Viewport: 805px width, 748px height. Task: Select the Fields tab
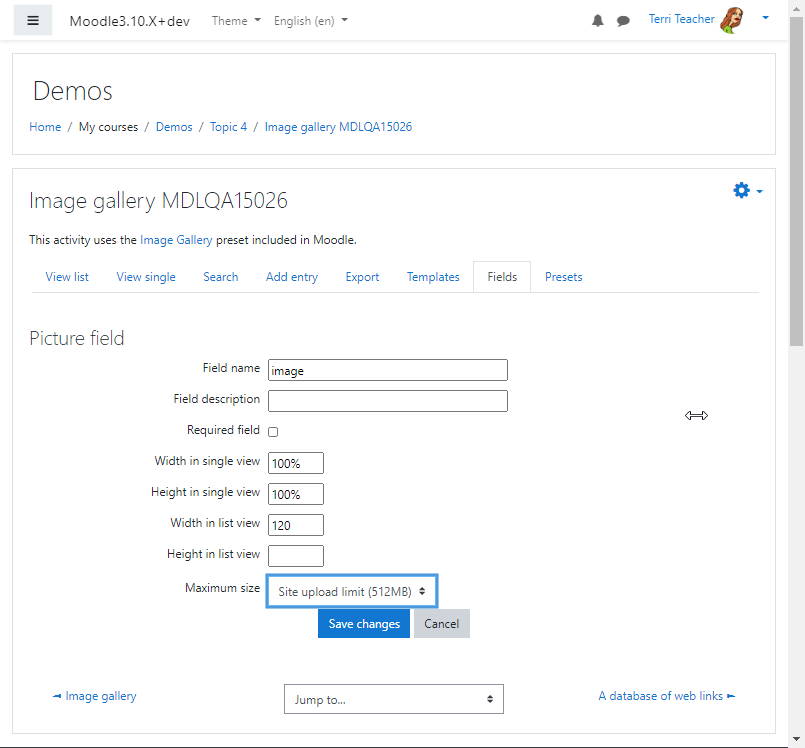coord(502,277)
